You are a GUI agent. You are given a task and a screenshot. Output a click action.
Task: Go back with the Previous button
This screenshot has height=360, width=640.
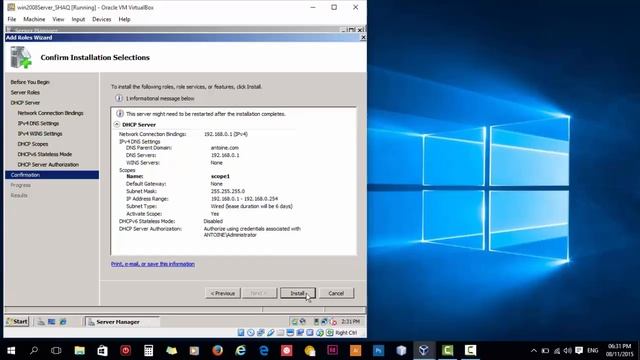click(x=223, y=293)
